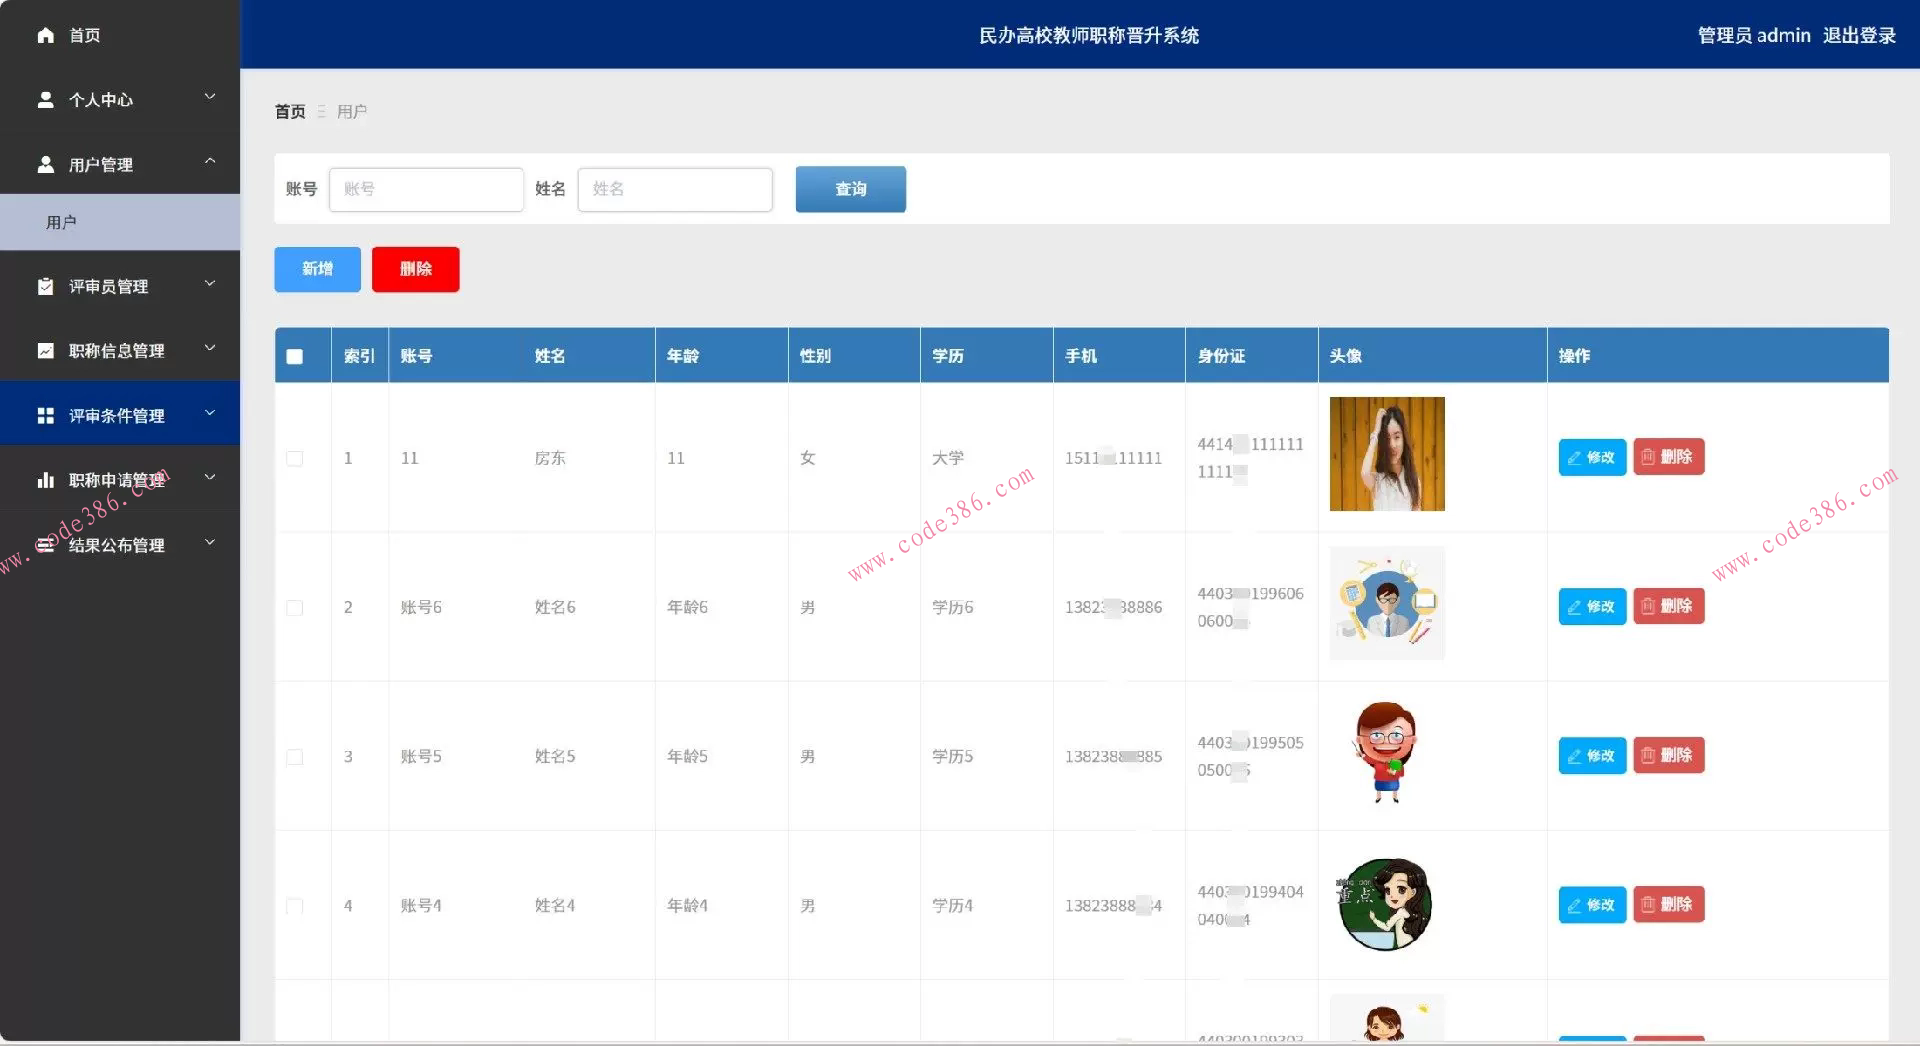The height and width of the screenshot is (1046, 1920).
Task: Click the person icon next to 个人中心
Action: [46, 99]
